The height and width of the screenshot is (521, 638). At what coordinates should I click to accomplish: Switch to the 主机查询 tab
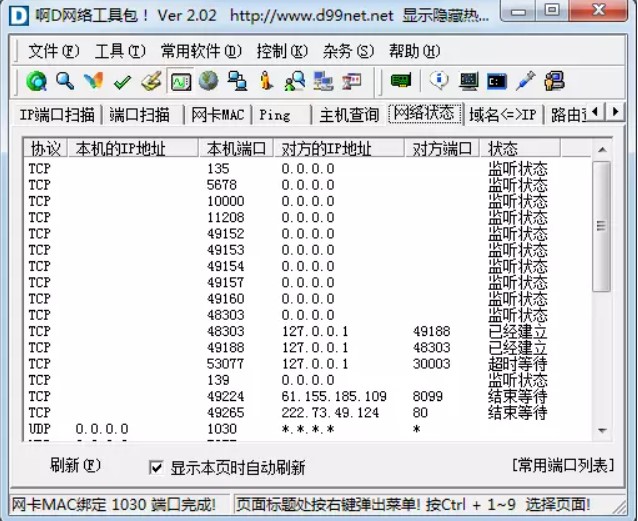point(349,115)
